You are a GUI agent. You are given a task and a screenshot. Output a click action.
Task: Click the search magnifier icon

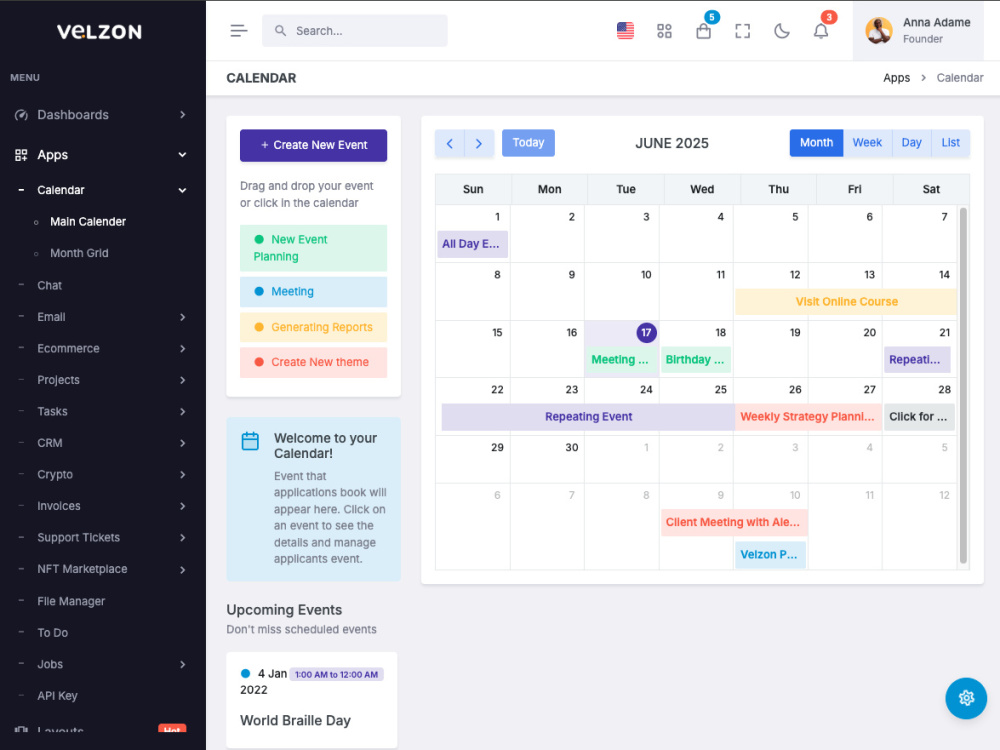[x=280, y=31]
